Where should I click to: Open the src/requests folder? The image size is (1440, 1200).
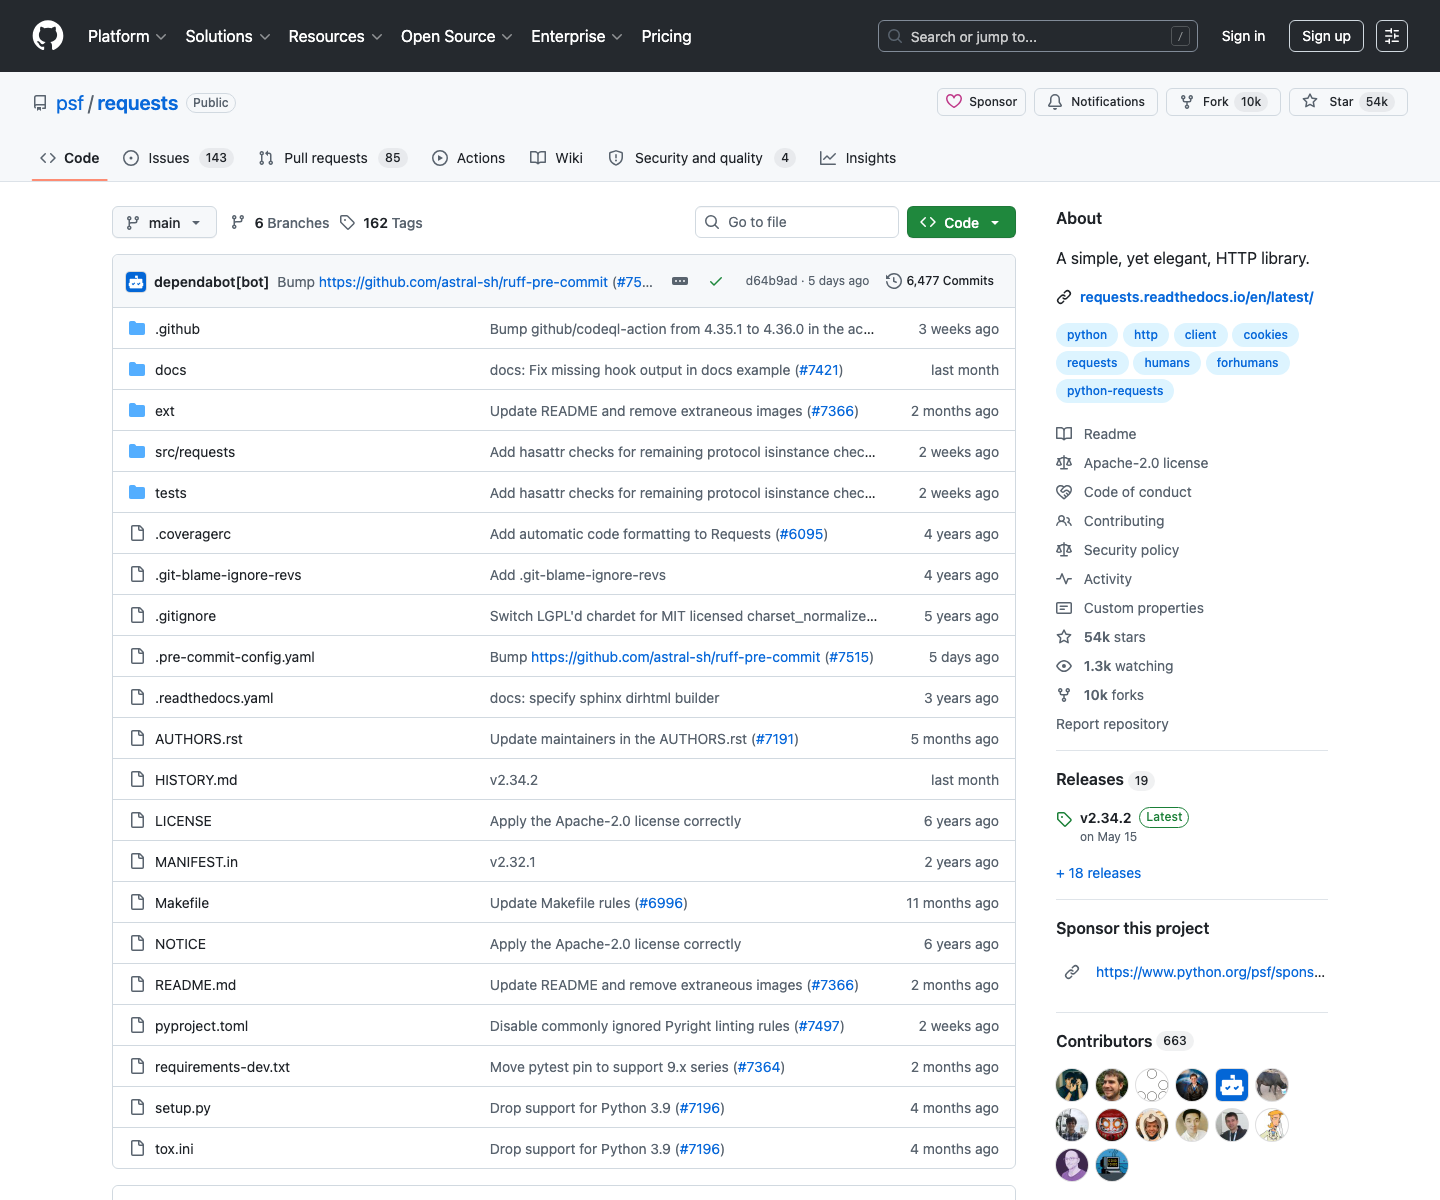(195, 452)
